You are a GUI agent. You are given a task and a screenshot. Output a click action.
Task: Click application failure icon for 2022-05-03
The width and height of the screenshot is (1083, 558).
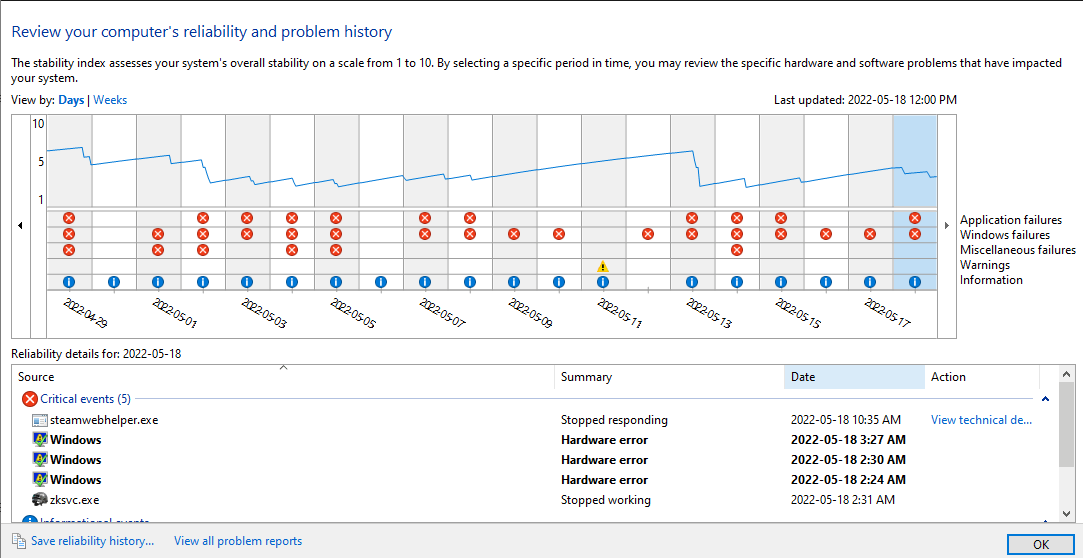pyautogui.click(x=247, y=218)
